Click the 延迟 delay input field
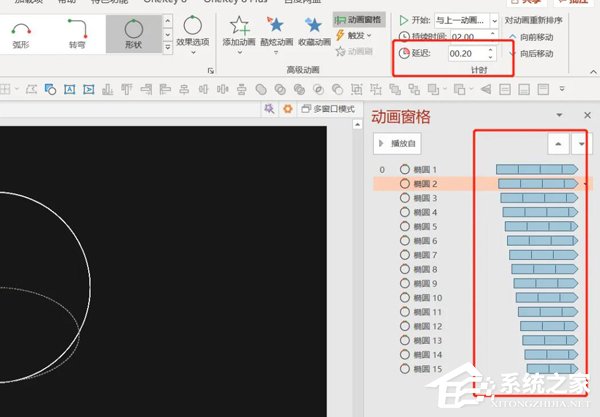The height and width of the screenshot is (417, 600). coord(467,54)
